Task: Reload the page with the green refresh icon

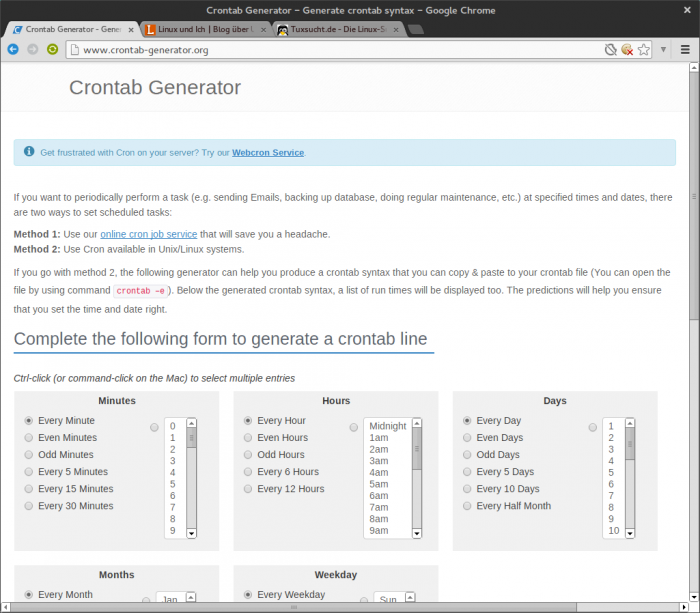Action: click(x=53, y=49)
